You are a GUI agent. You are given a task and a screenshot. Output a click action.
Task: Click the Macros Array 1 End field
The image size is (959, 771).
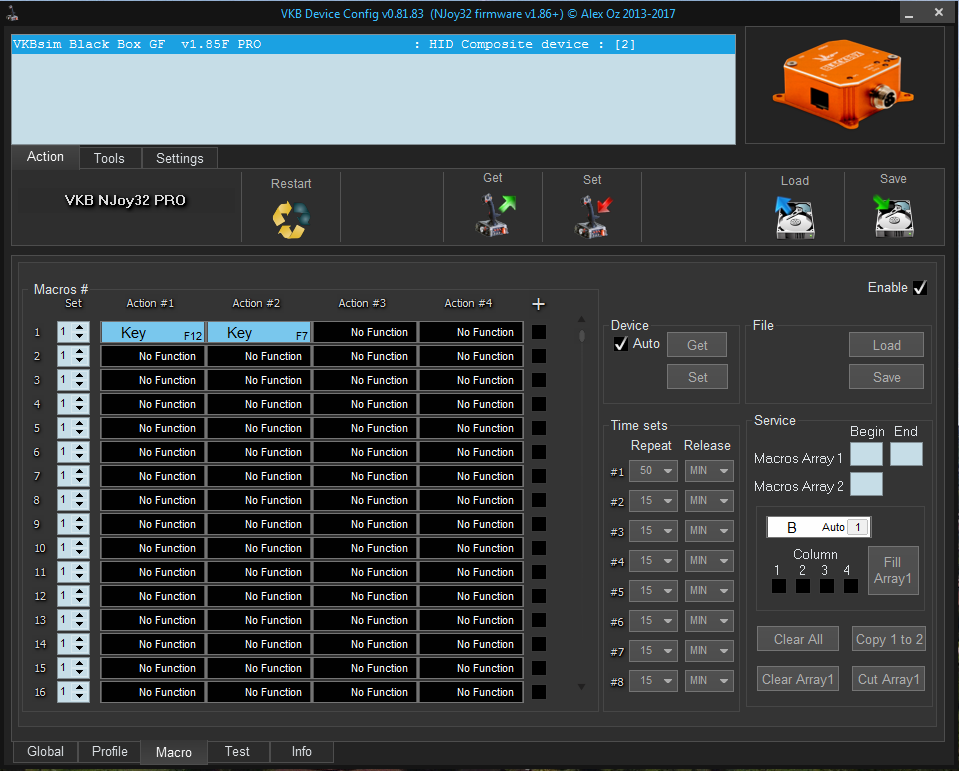(x=906, y=454)
